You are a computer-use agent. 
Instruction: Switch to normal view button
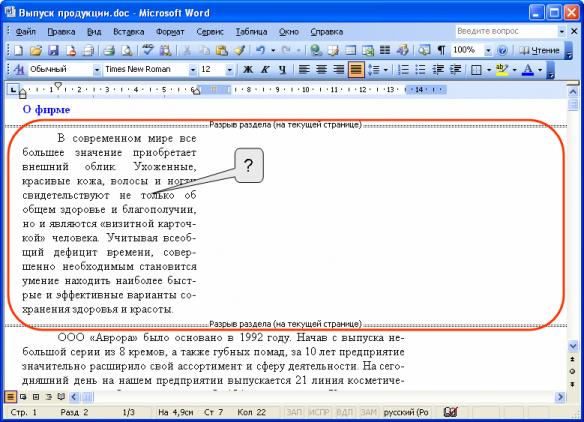pyautogui.click(x=10, y=397)
